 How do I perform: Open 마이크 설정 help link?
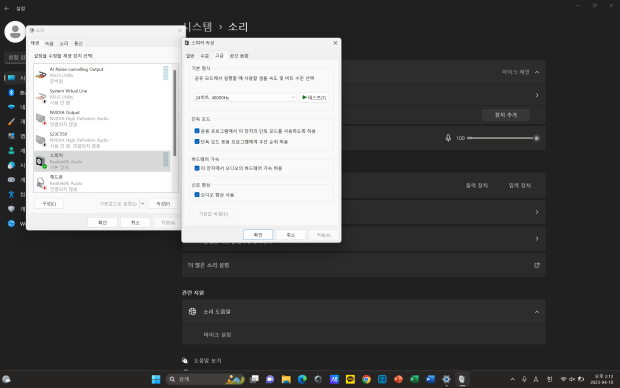point(217,335)
